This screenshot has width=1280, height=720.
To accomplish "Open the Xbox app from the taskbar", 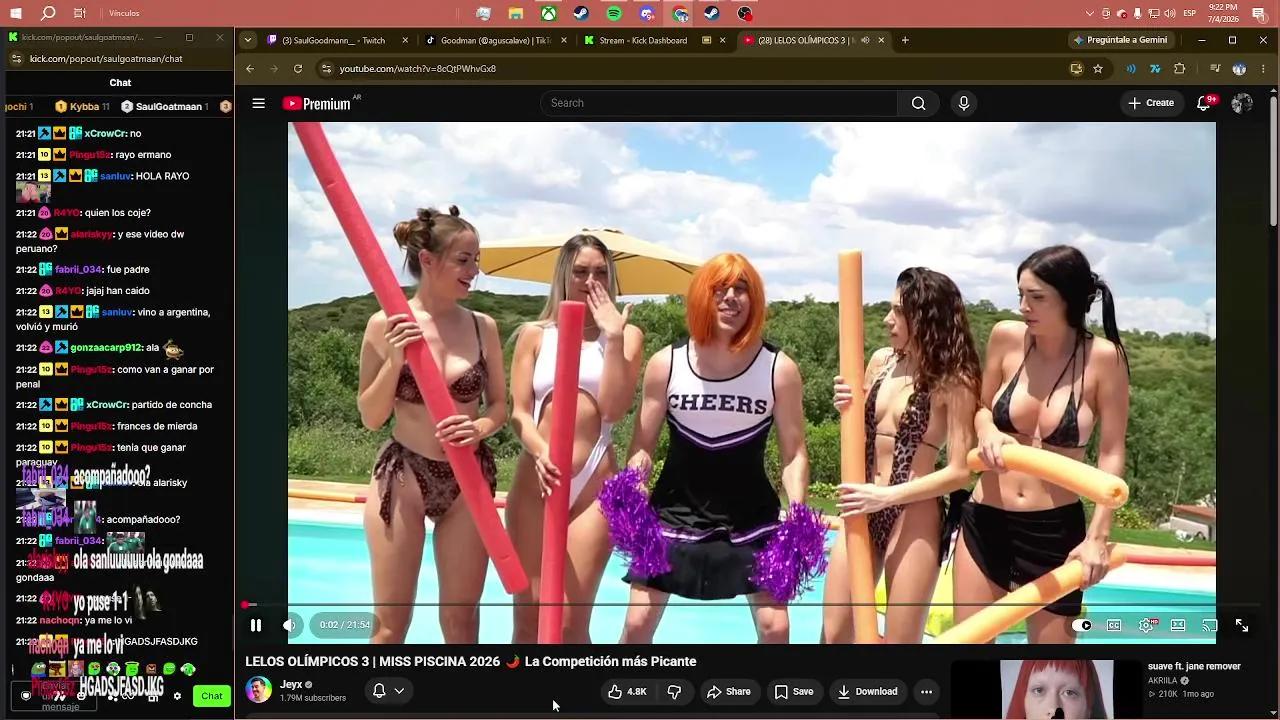I will [x=548, y=14].
